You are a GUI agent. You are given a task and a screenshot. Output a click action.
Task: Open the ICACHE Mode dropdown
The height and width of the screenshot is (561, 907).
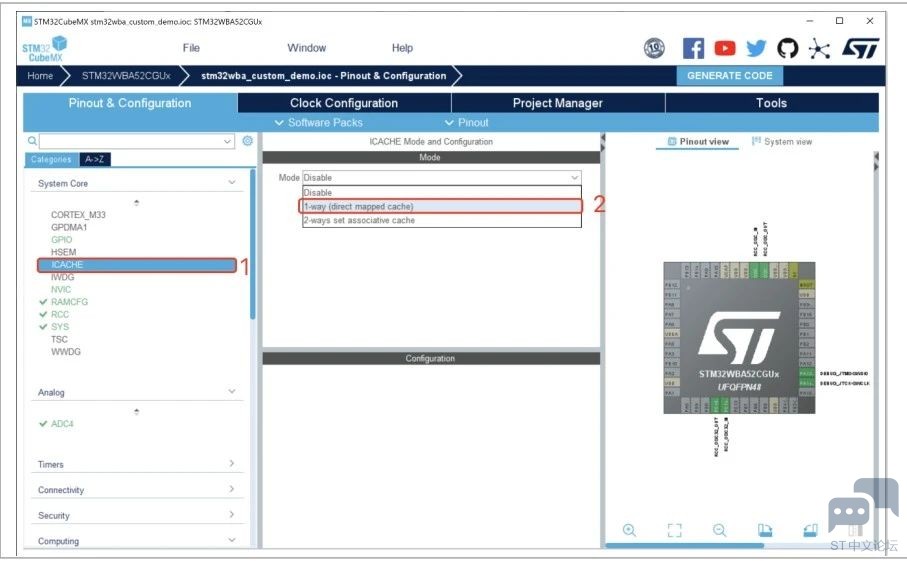point(442,178)
